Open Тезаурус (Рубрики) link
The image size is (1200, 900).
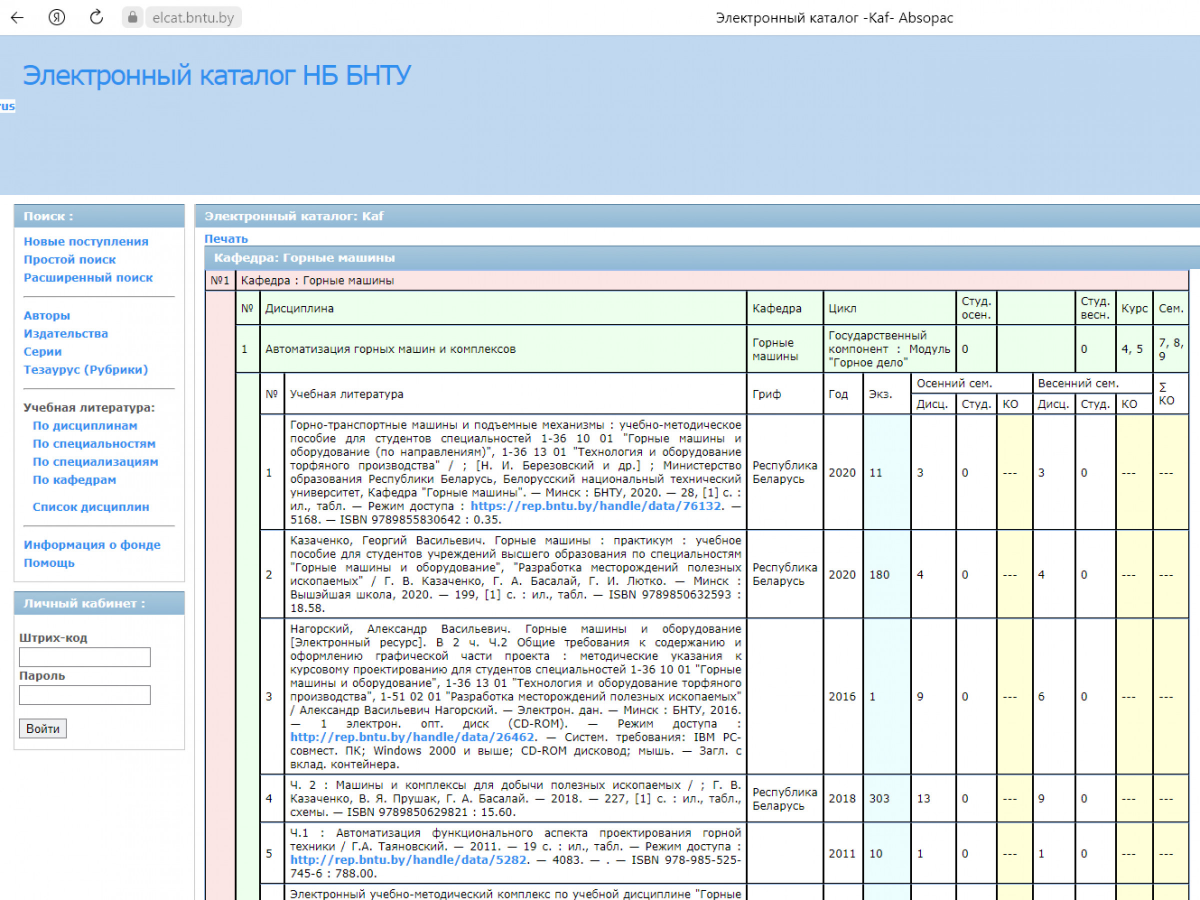click(86, 369)
